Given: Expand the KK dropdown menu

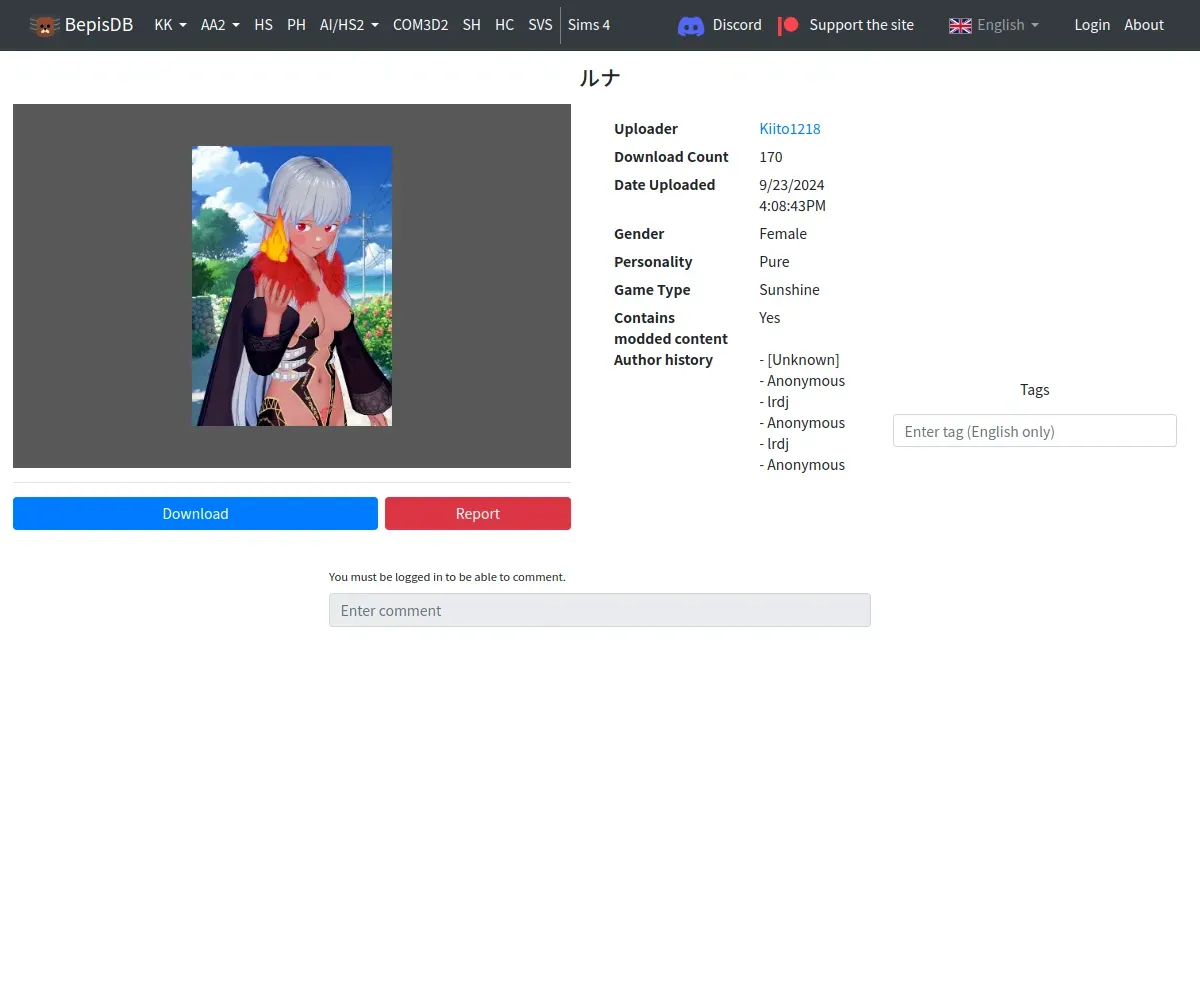Looking at the screenshot, I should (x=171, y=25).
